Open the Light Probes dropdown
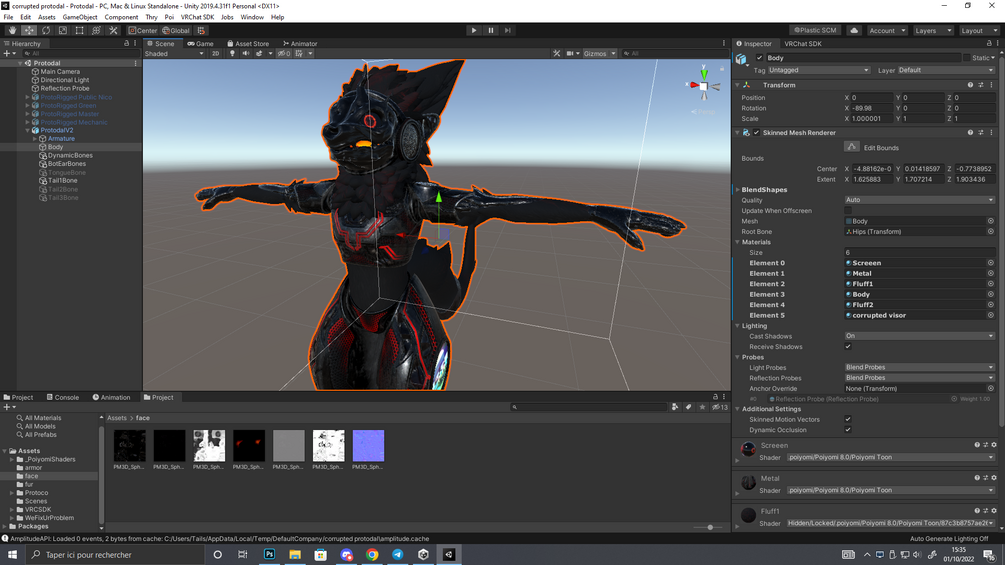The width and height of the screenshot is (1005, 565). pos(919,367)
